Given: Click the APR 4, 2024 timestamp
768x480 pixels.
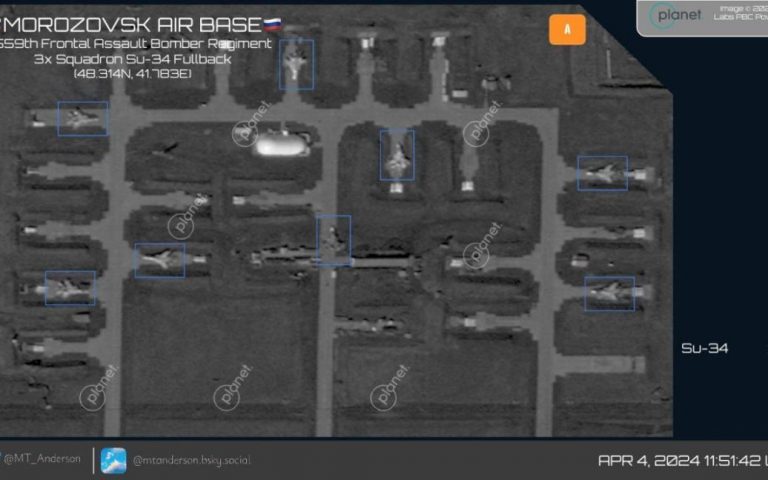Looking at the screenshot, I should click(683, 460).
